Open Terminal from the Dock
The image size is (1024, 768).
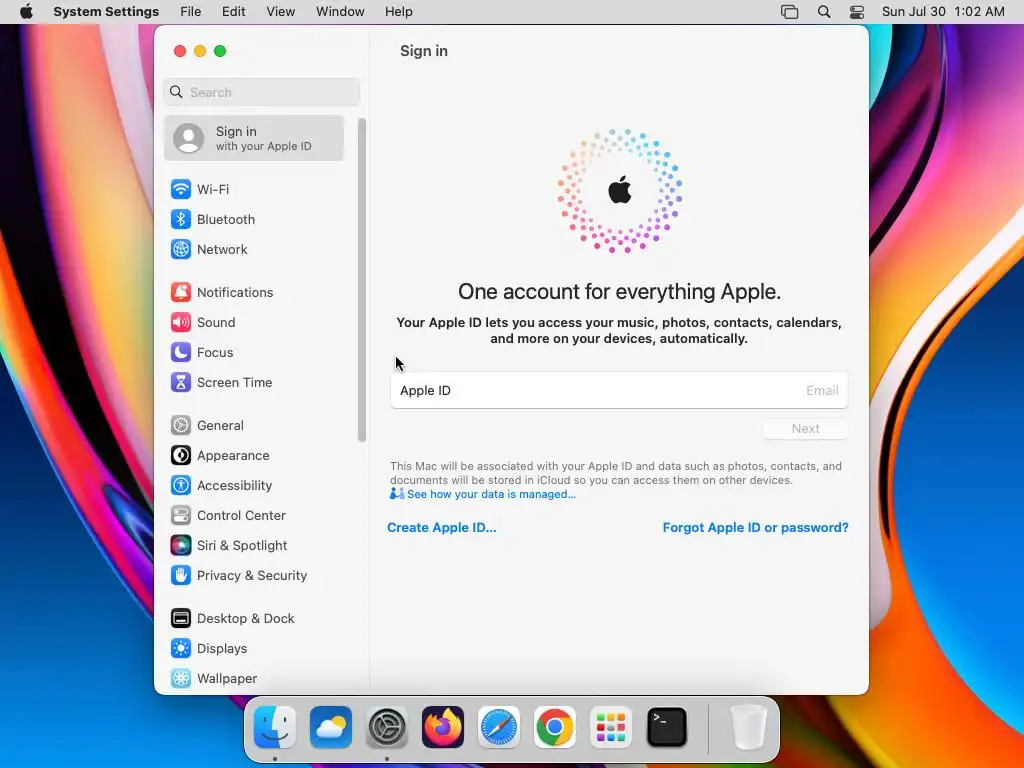point(667,727)
